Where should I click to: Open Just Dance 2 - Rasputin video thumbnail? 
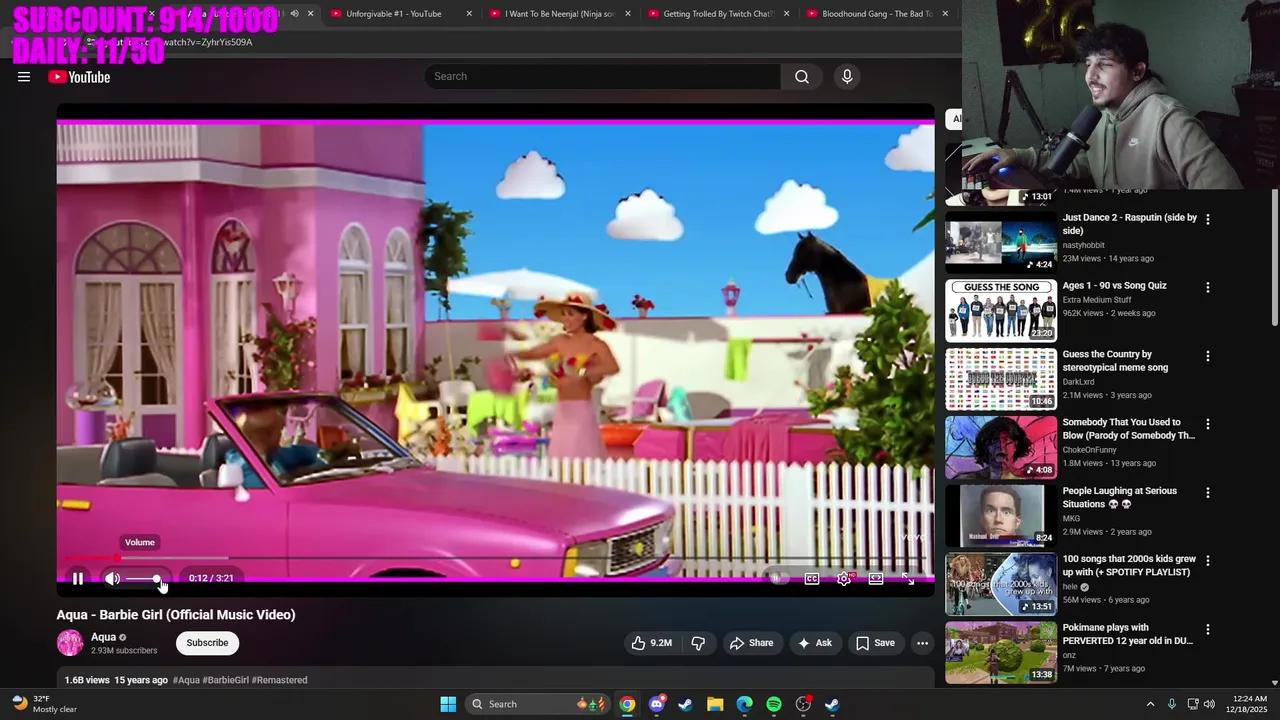[1001, 241]
